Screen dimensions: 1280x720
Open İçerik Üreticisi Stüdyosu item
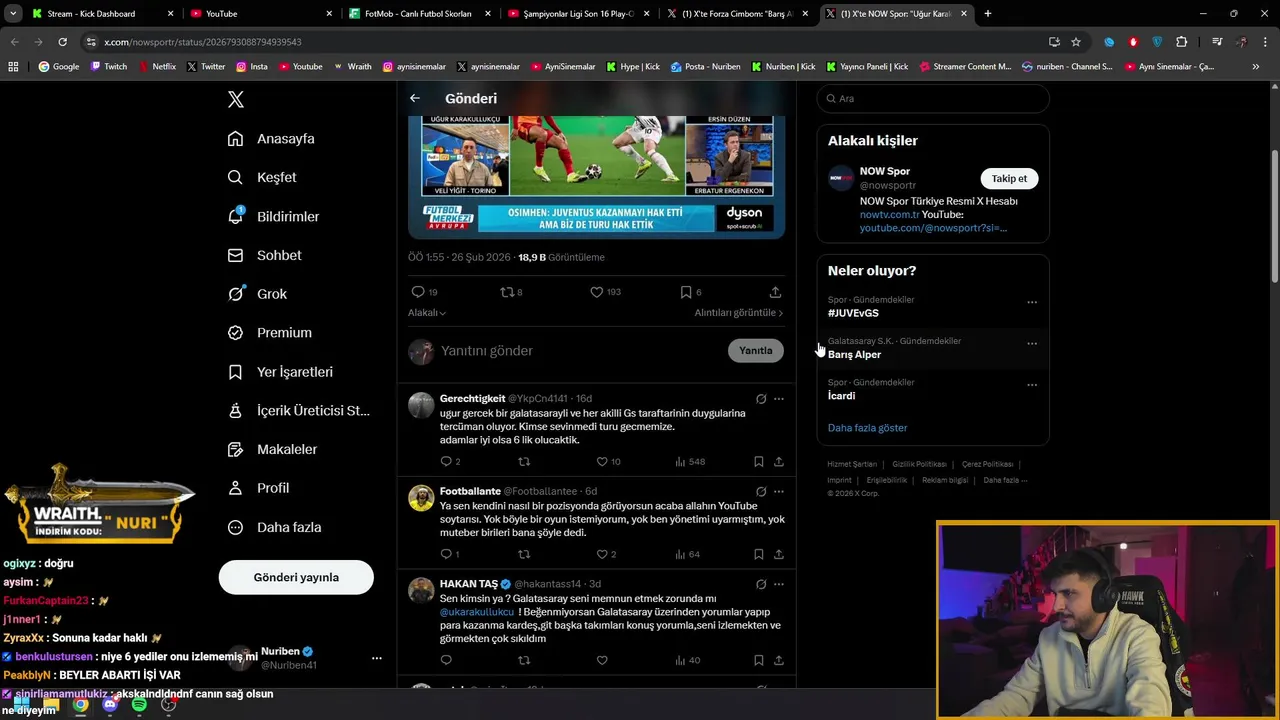point(298,411)
